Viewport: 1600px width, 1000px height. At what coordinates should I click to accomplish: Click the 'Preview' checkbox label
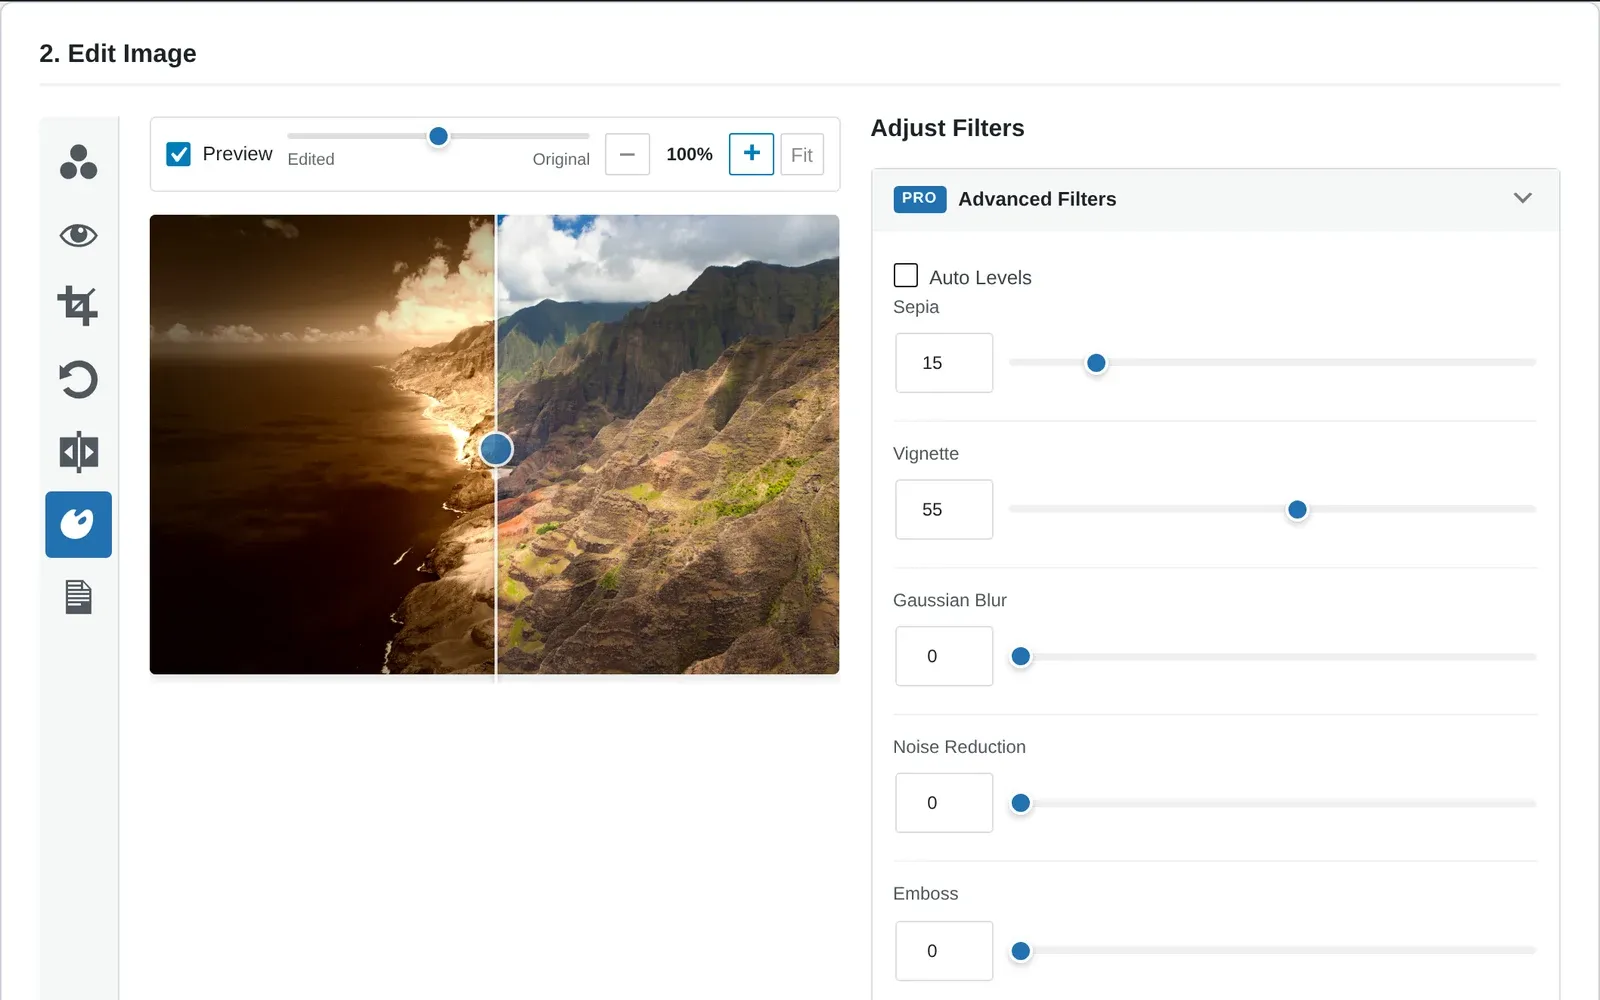237,154
